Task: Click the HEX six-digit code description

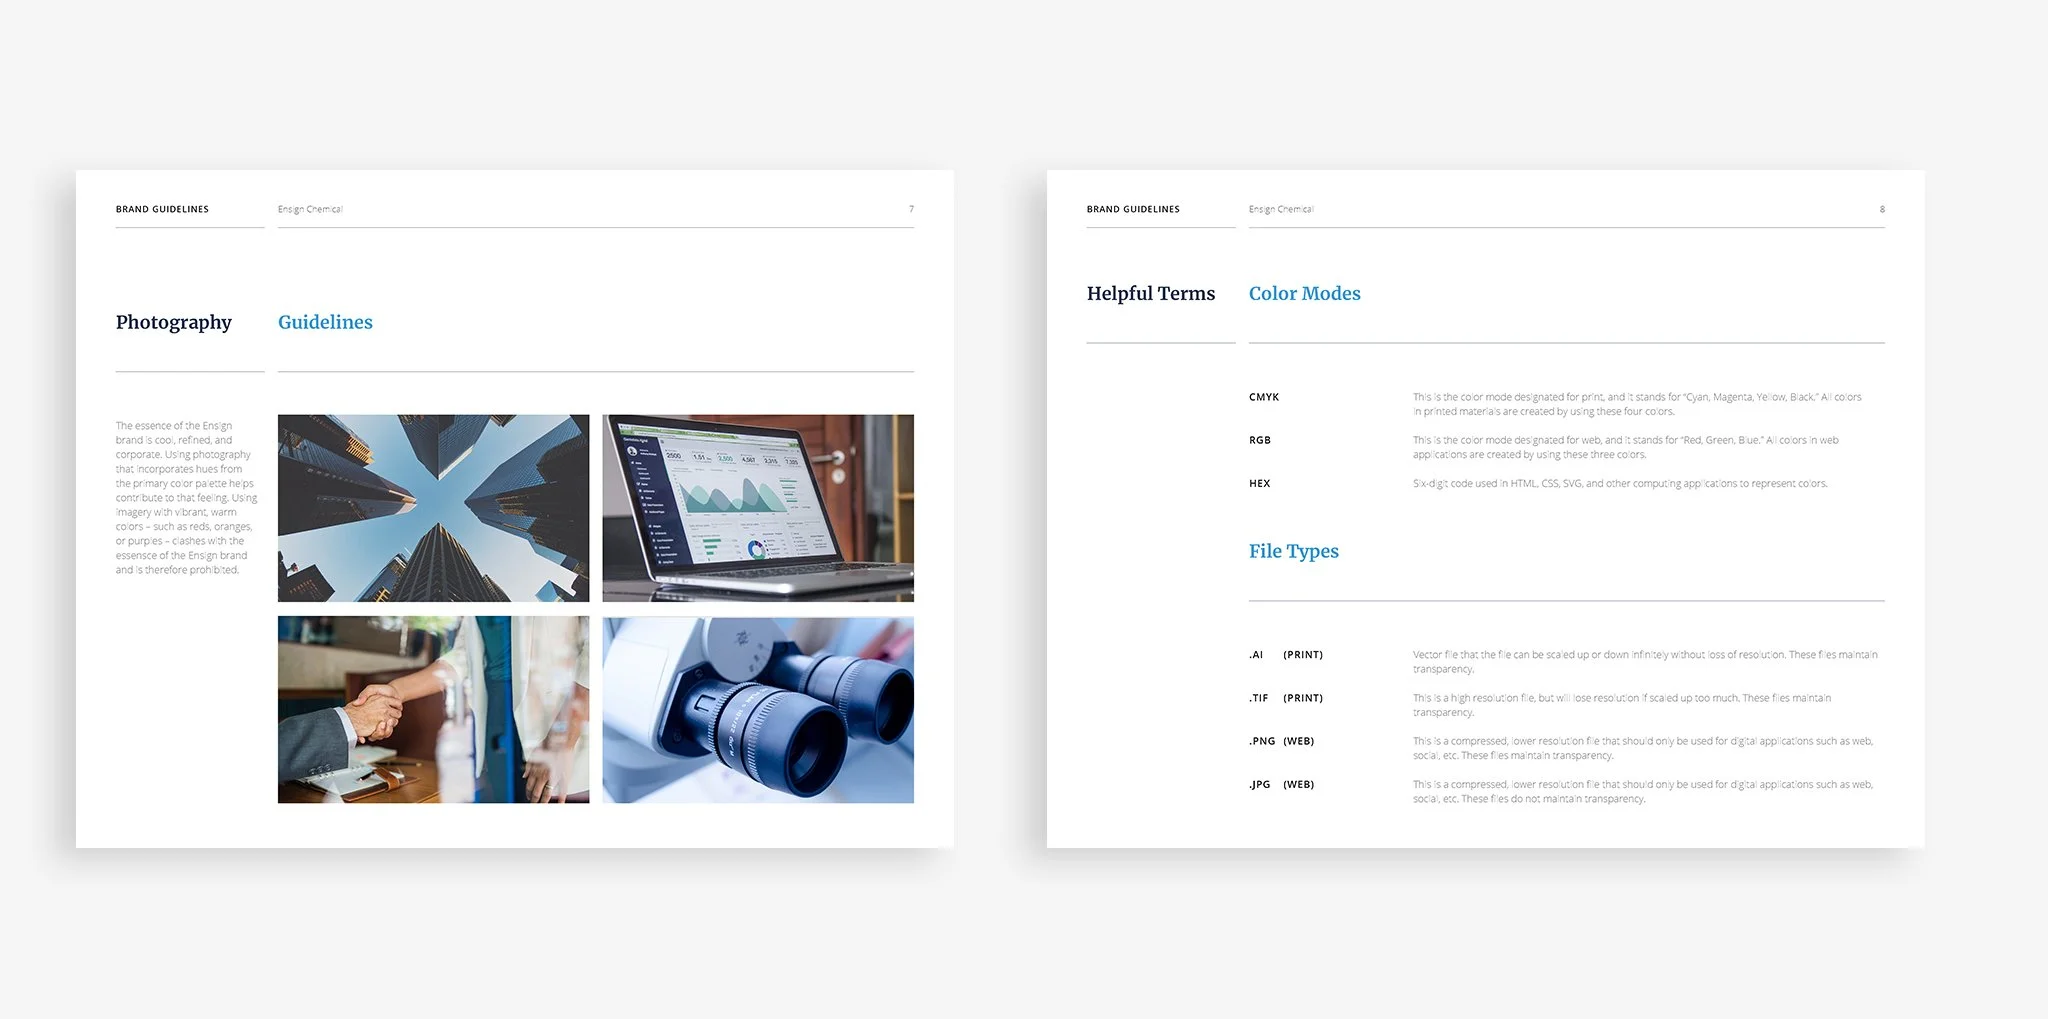Action: [x=1620, y=483]
